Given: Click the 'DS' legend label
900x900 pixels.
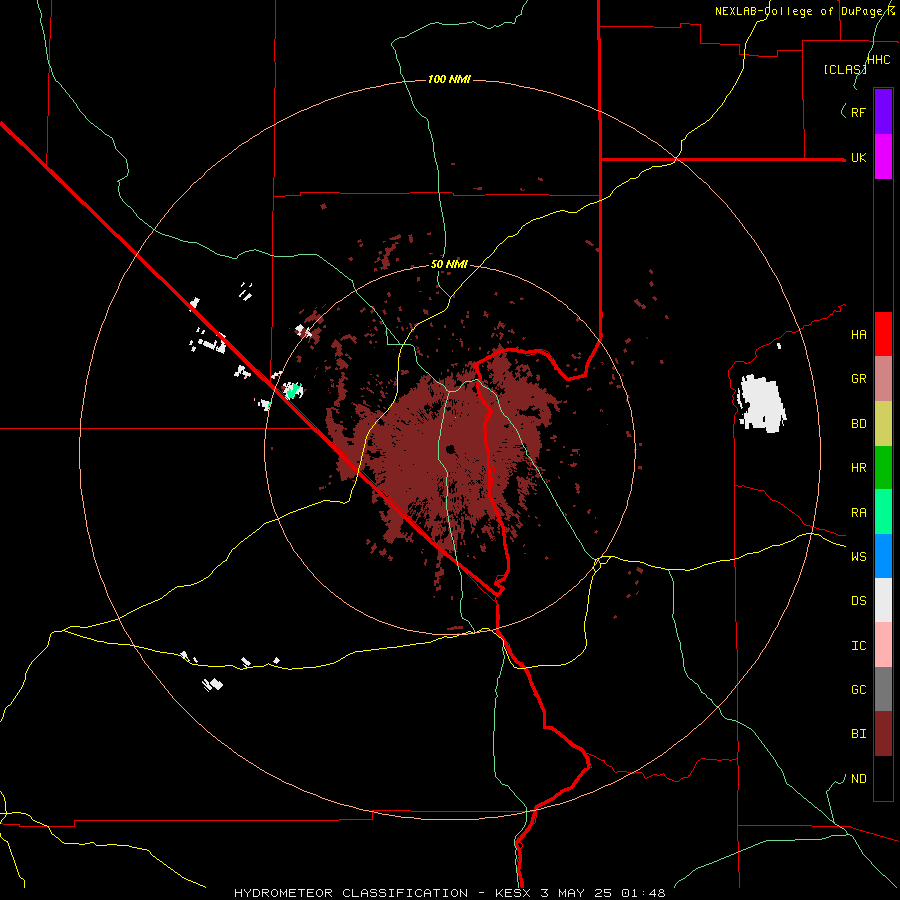Looking at the screenshot, I should point(859,601).
